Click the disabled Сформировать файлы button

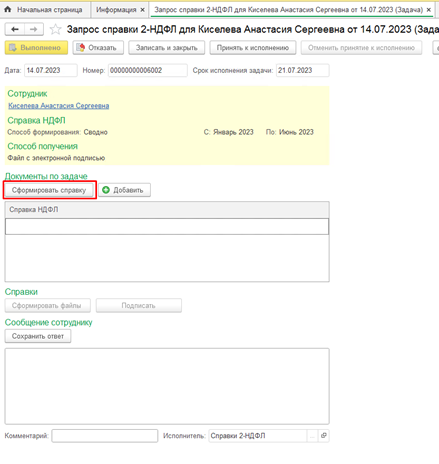coord(47,305)
